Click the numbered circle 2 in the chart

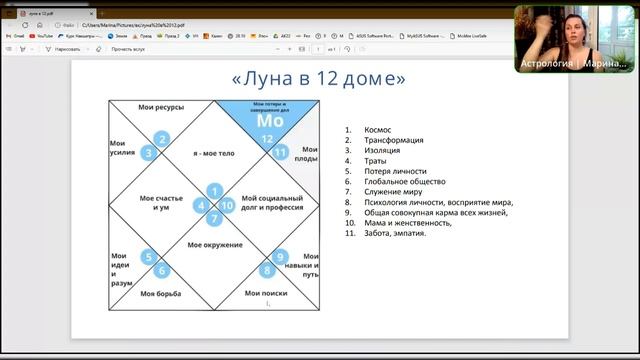click(162, 139)
